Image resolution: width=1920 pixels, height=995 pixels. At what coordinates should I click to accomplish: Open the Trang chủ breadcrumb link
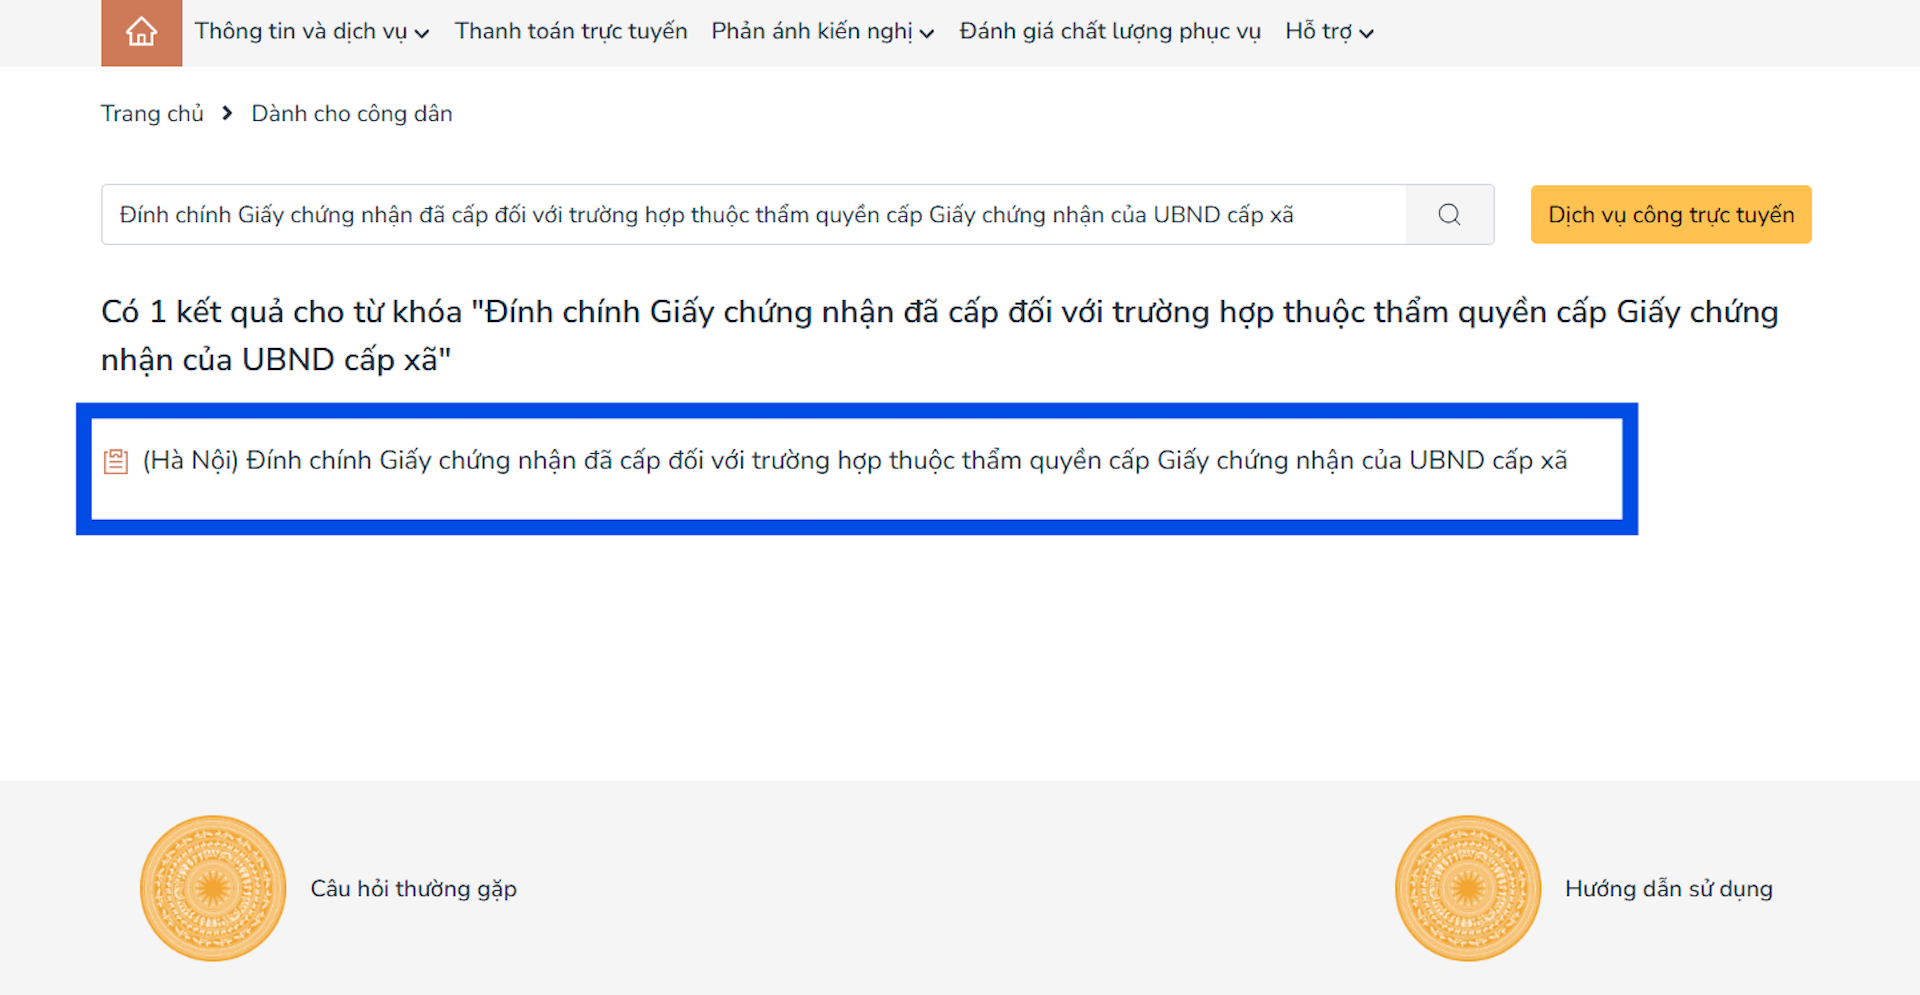coord(152,113)
